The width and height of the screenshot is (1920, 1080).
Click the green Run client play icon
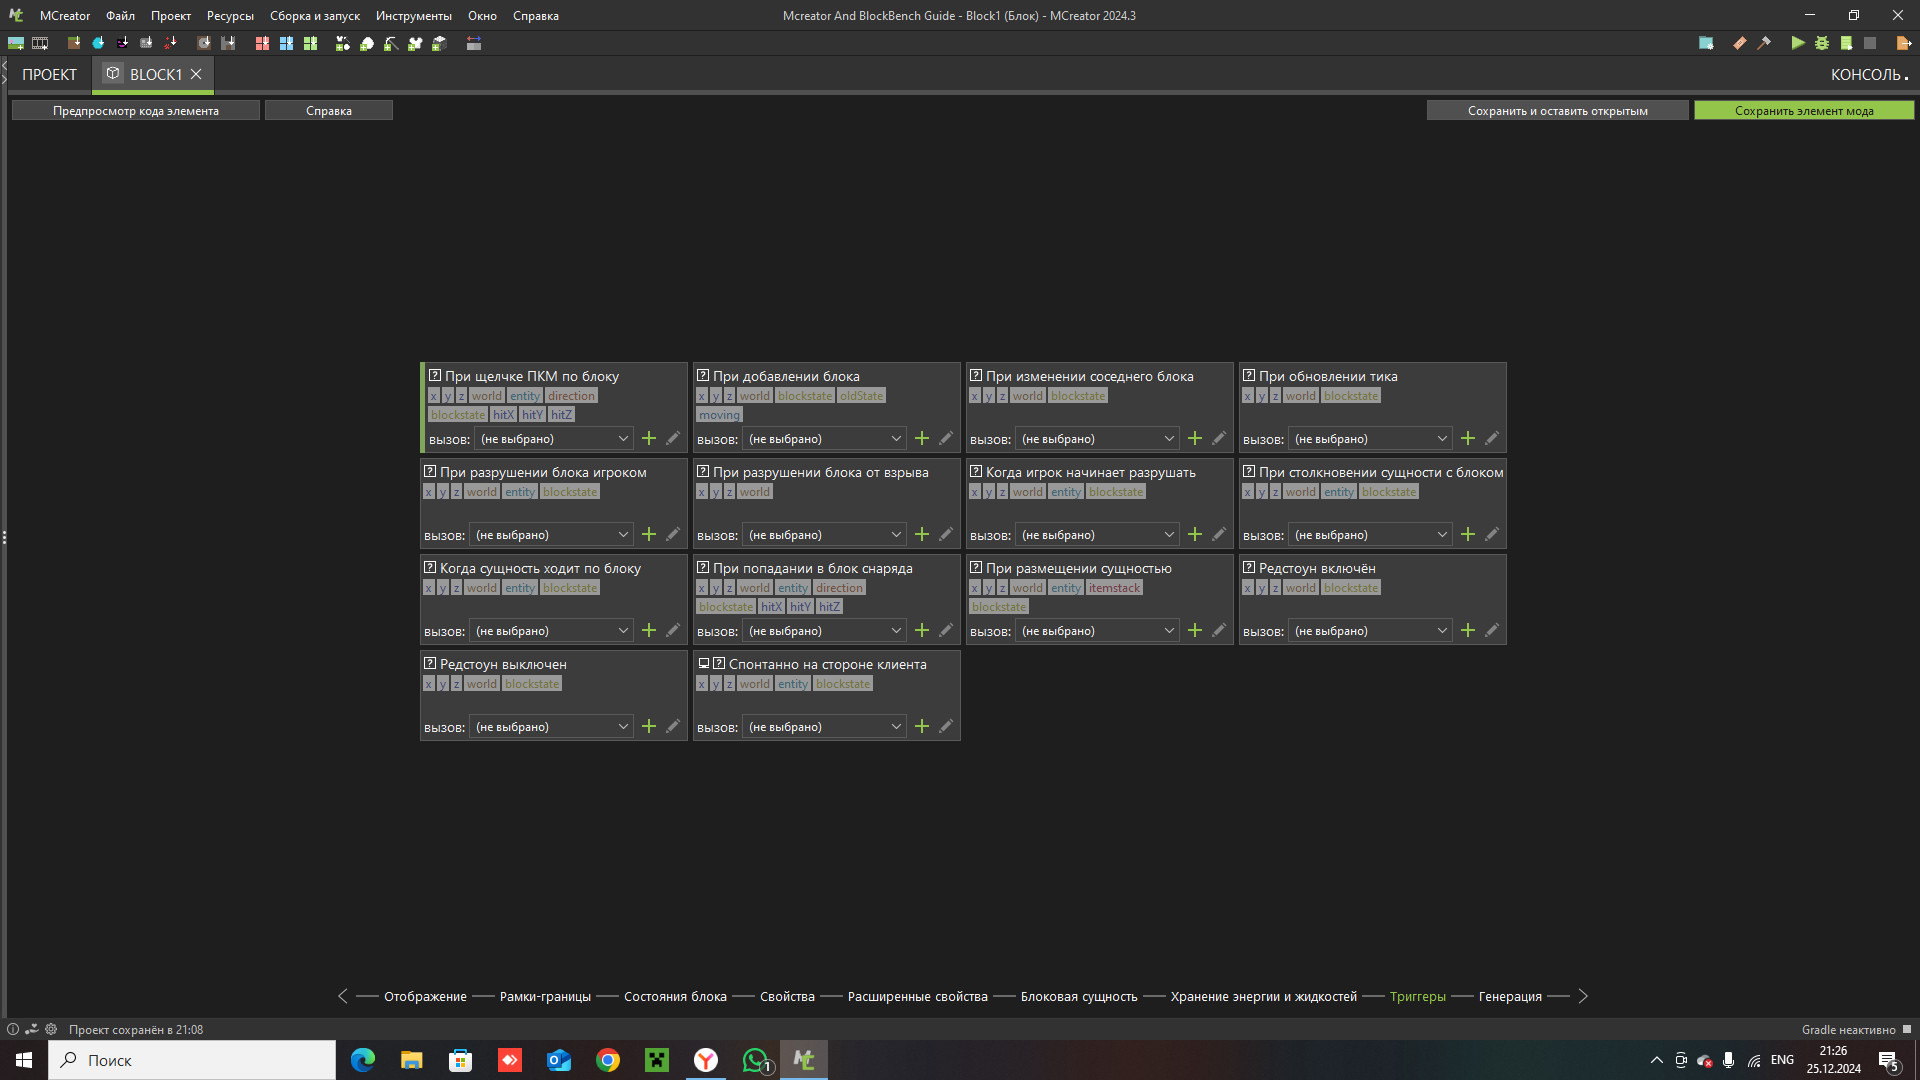pos(1798,43)
